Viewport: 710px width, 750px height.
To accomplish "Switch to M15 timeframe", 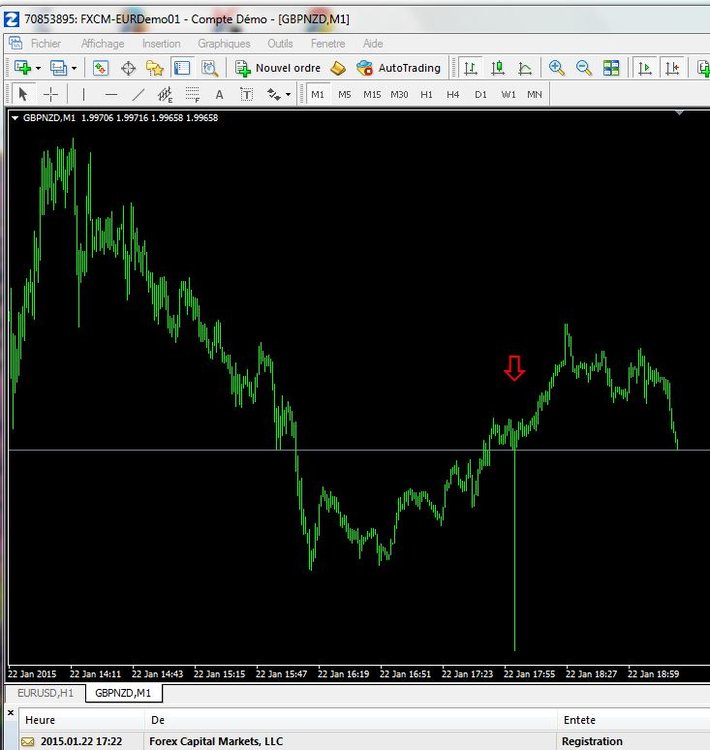I will (x=372, y=94).
